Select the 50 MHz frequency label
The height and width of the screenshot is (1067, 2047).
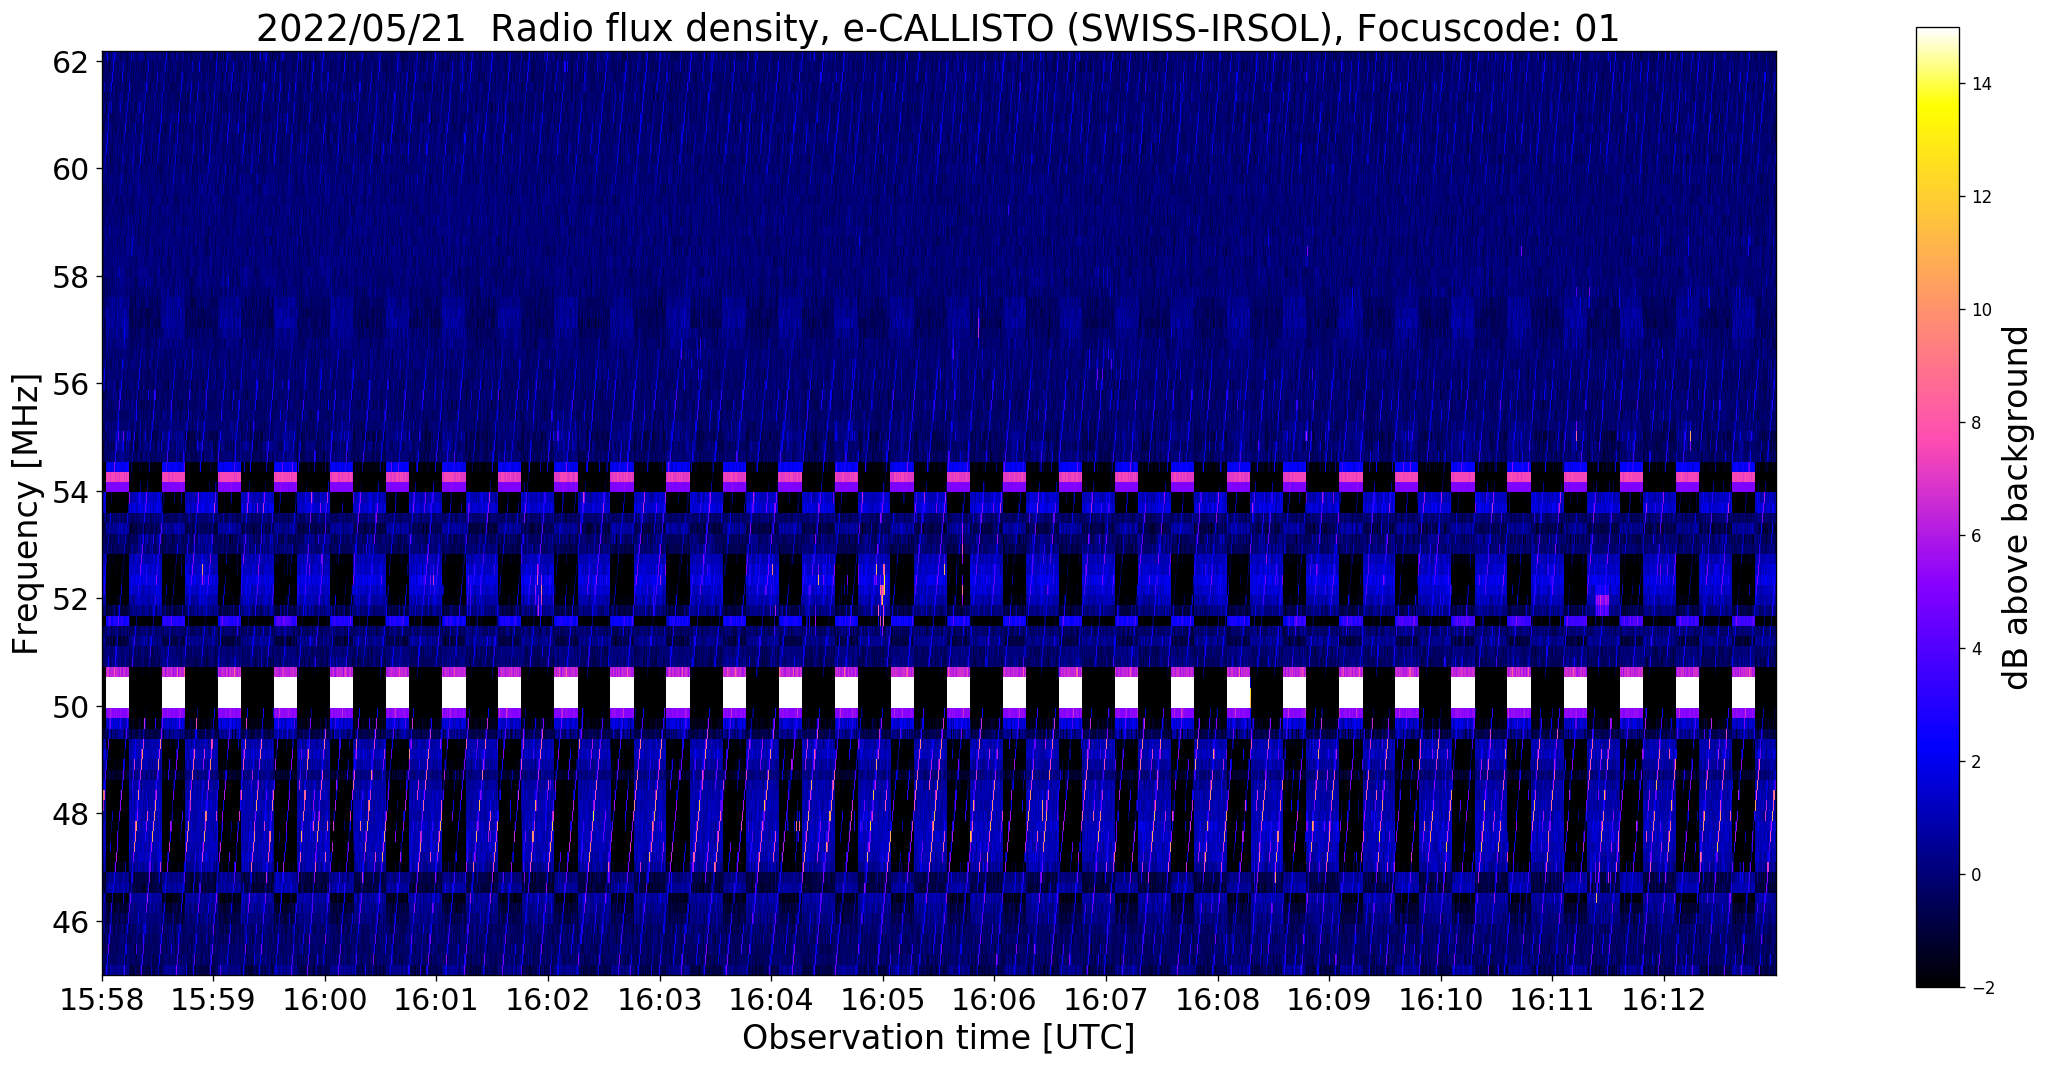pyautogui.click(x=71, y=707)
